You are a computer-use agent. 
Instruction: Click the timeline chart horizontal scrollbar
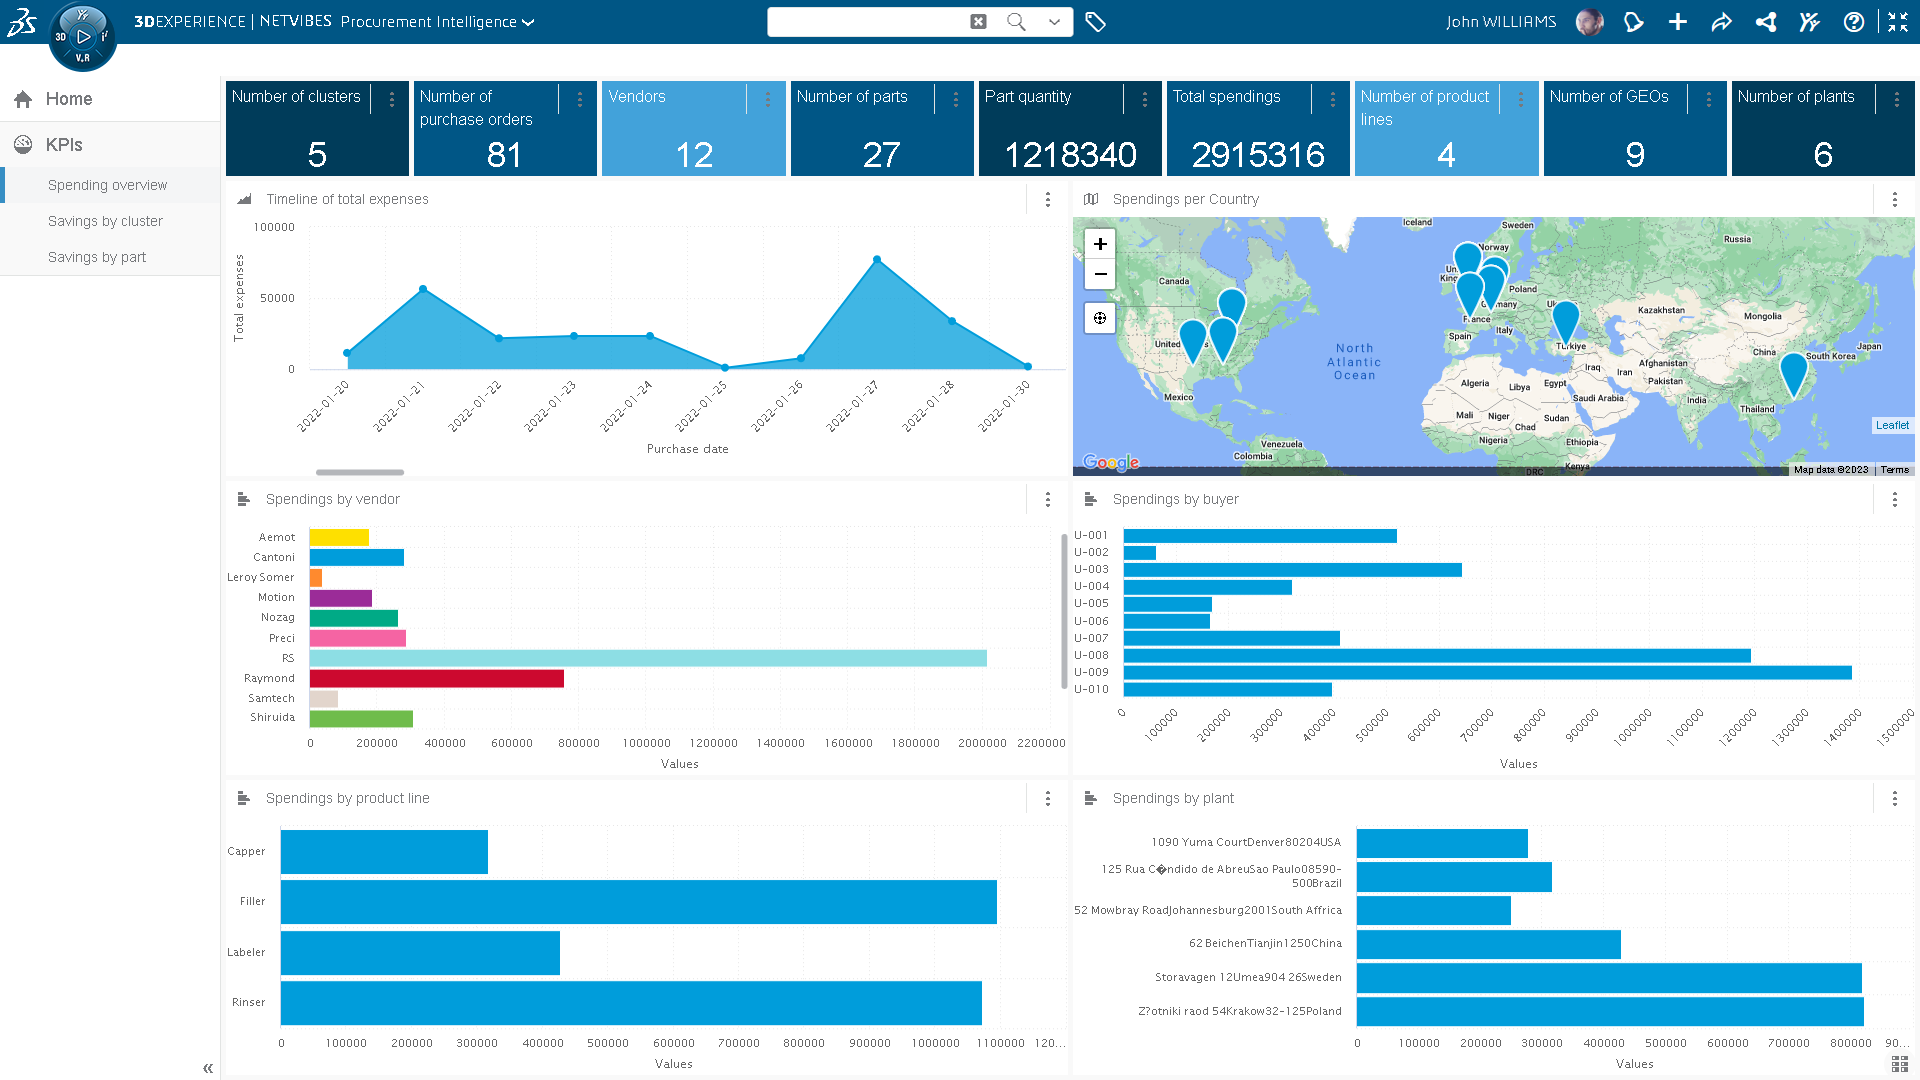click(x=360, y=472)
